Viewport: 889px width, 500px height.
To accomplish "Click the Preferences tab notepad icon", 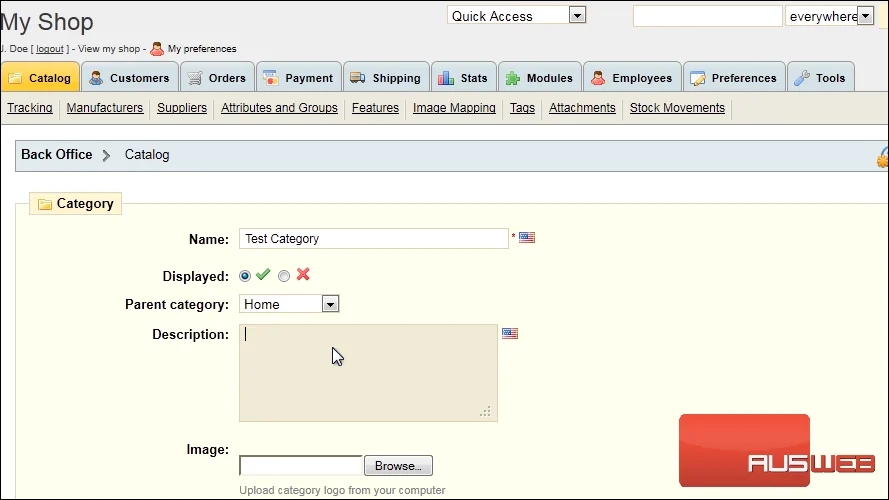I will 698,78.
